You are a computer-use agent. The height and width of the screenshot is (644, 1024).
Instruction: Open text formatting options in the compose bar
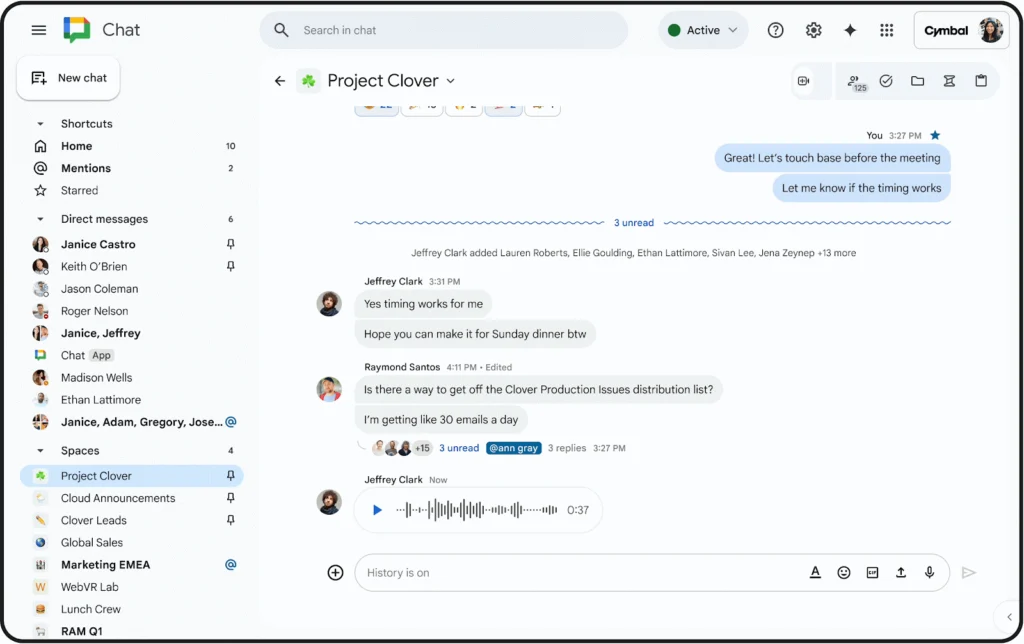(x=815, y=572)
